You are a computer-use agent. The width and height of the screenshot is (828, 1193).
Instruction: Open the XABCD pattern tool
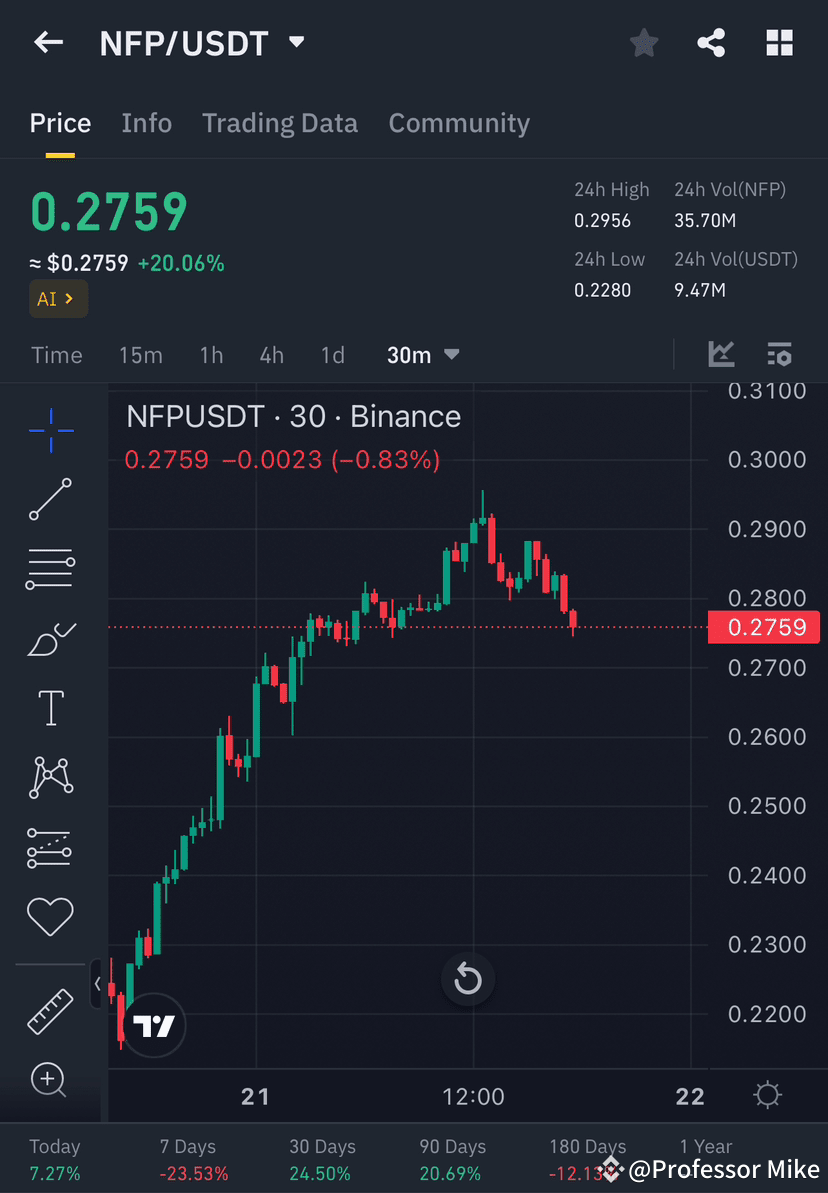click(50, 777)
